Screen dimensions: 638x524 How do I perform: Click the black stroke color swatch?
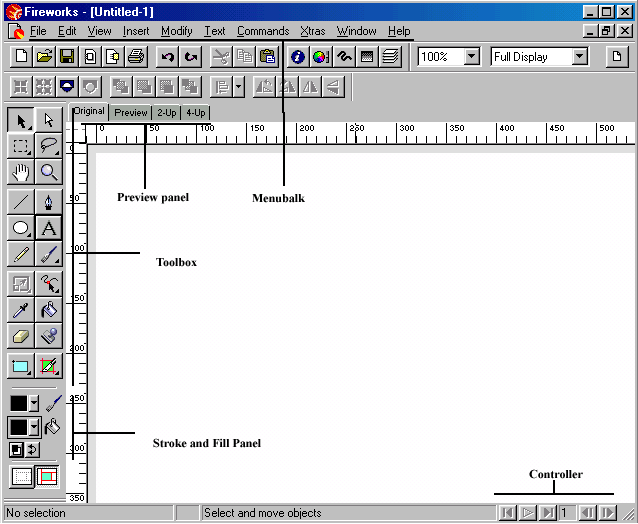click(19, 404)
